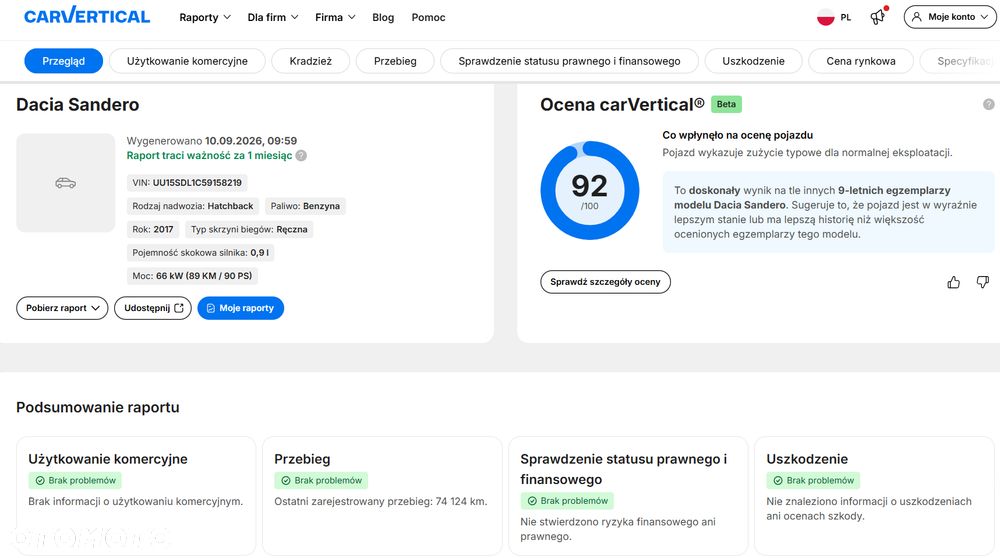Open the Przebieg summary card heading
The height and width of the screenshot is (558, 1000).
pos(302,459)
